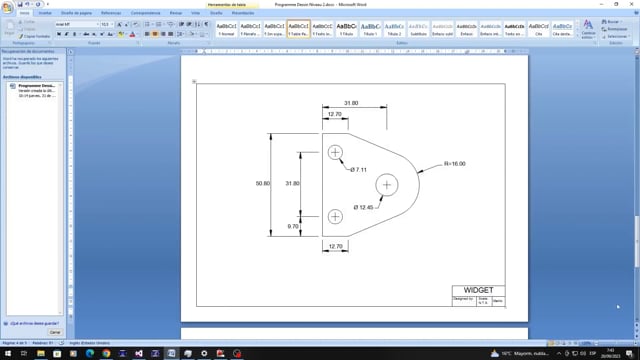Copy formatting with Copiar formato brush
The width and height of the screenshot is (640, 360).
point(34,36)
